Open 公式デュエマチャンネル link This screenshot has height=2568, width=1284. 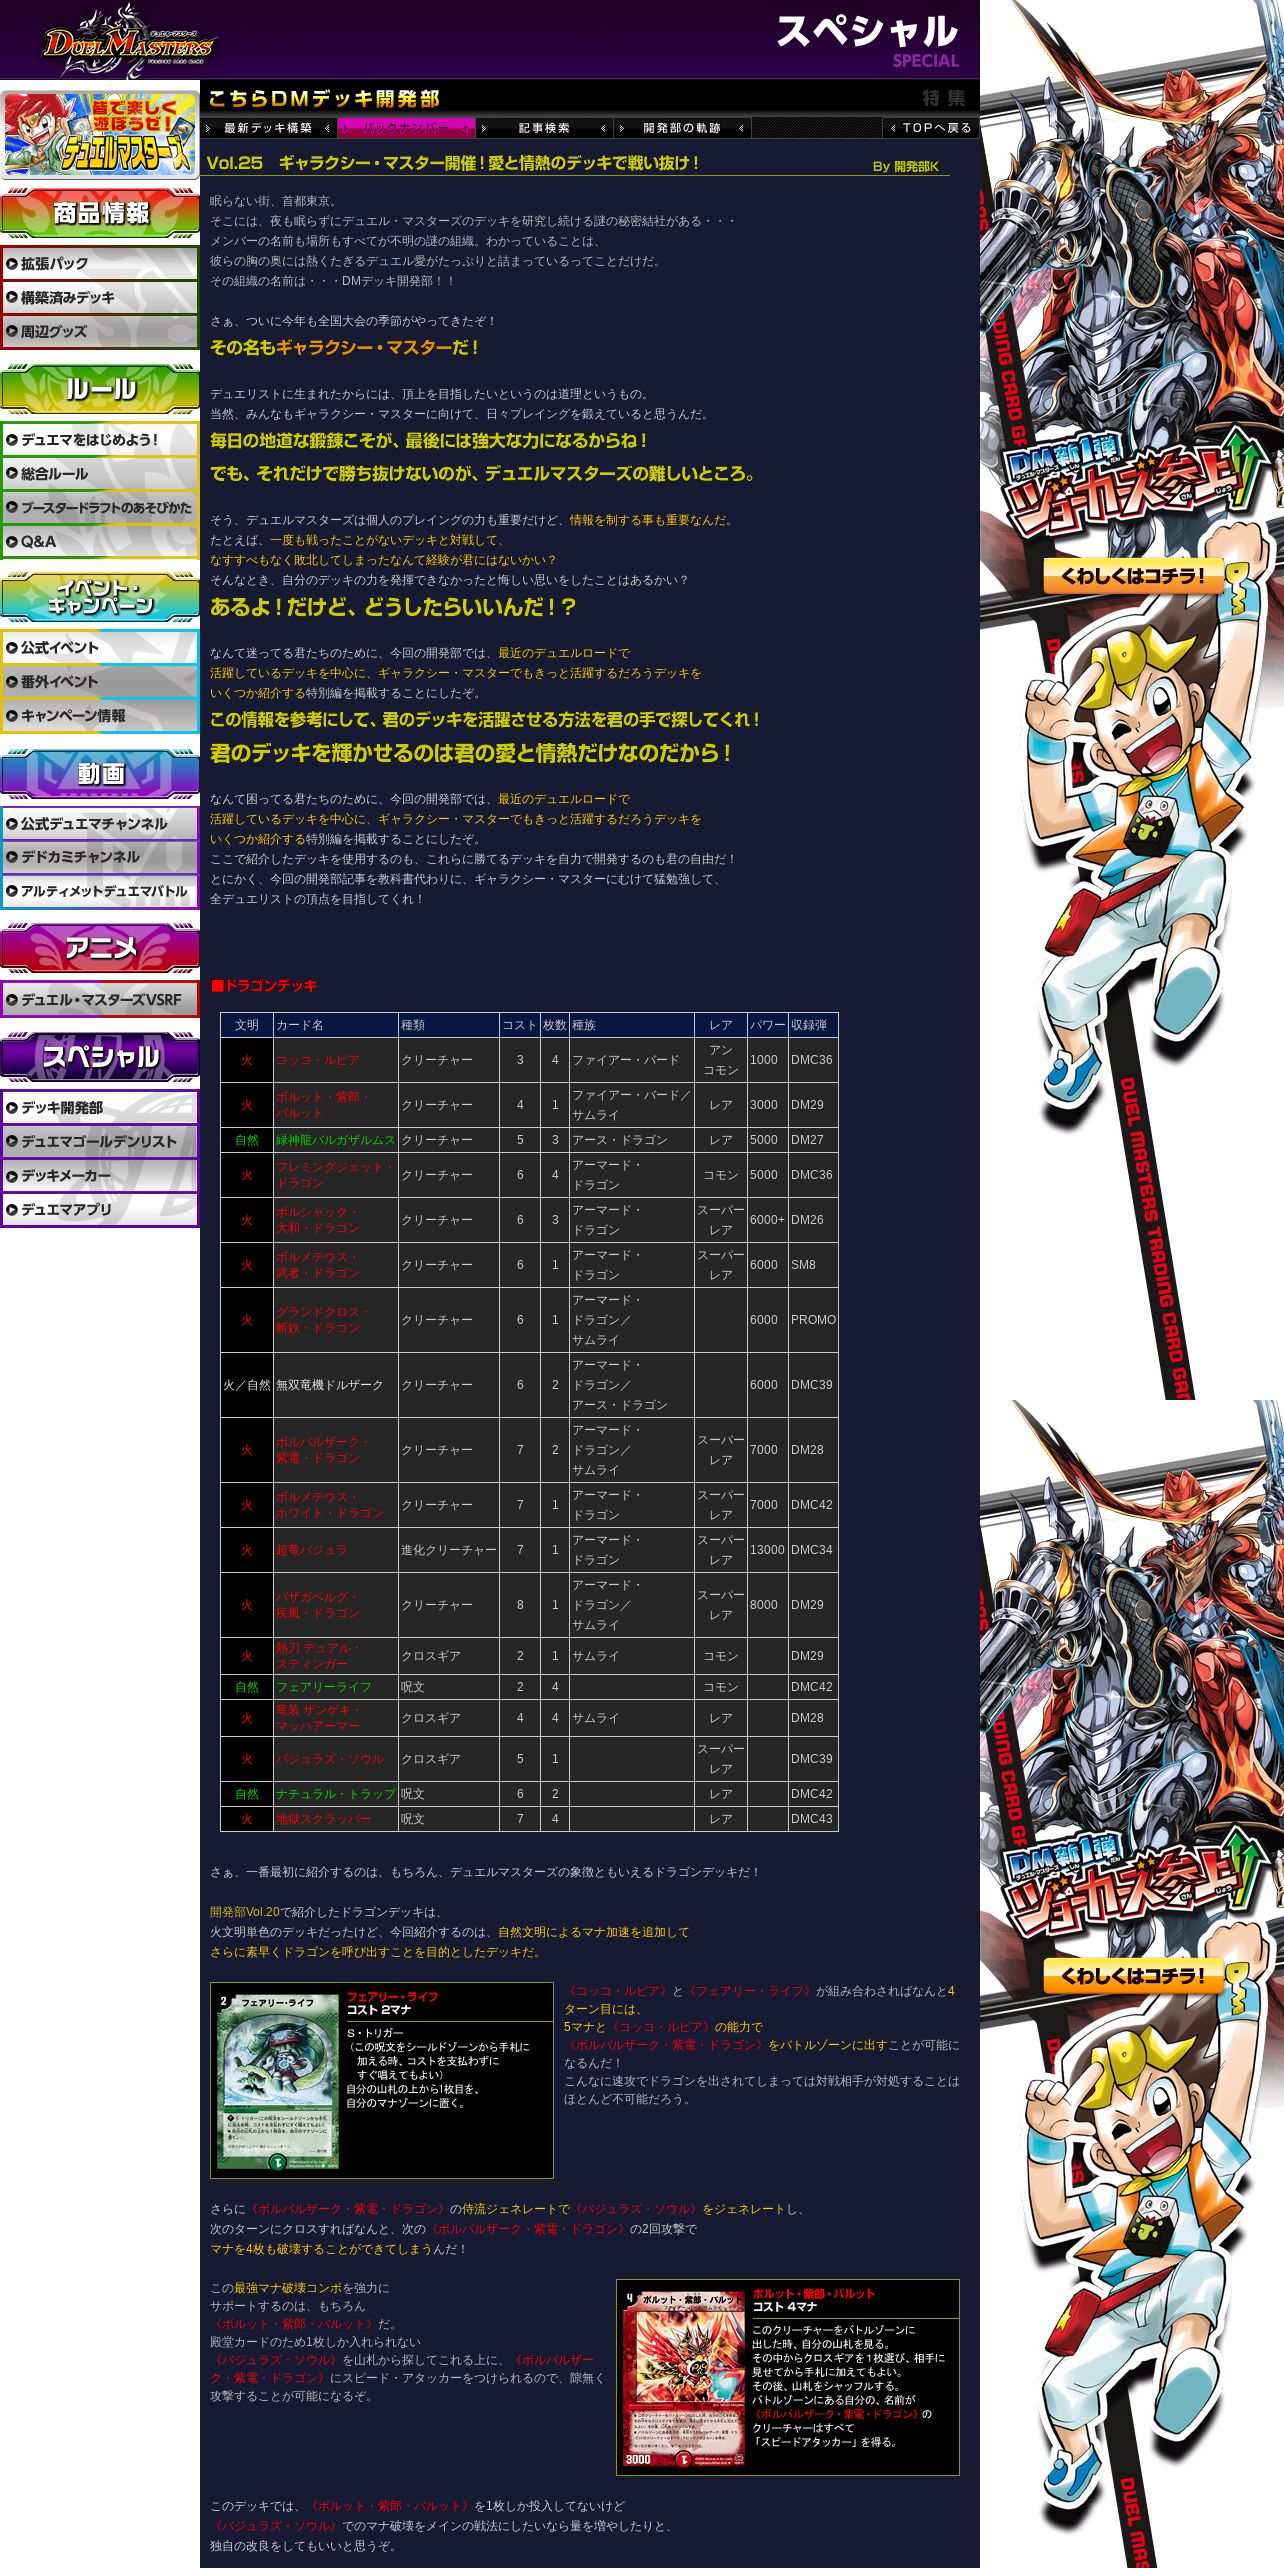[x=100, y=824]
